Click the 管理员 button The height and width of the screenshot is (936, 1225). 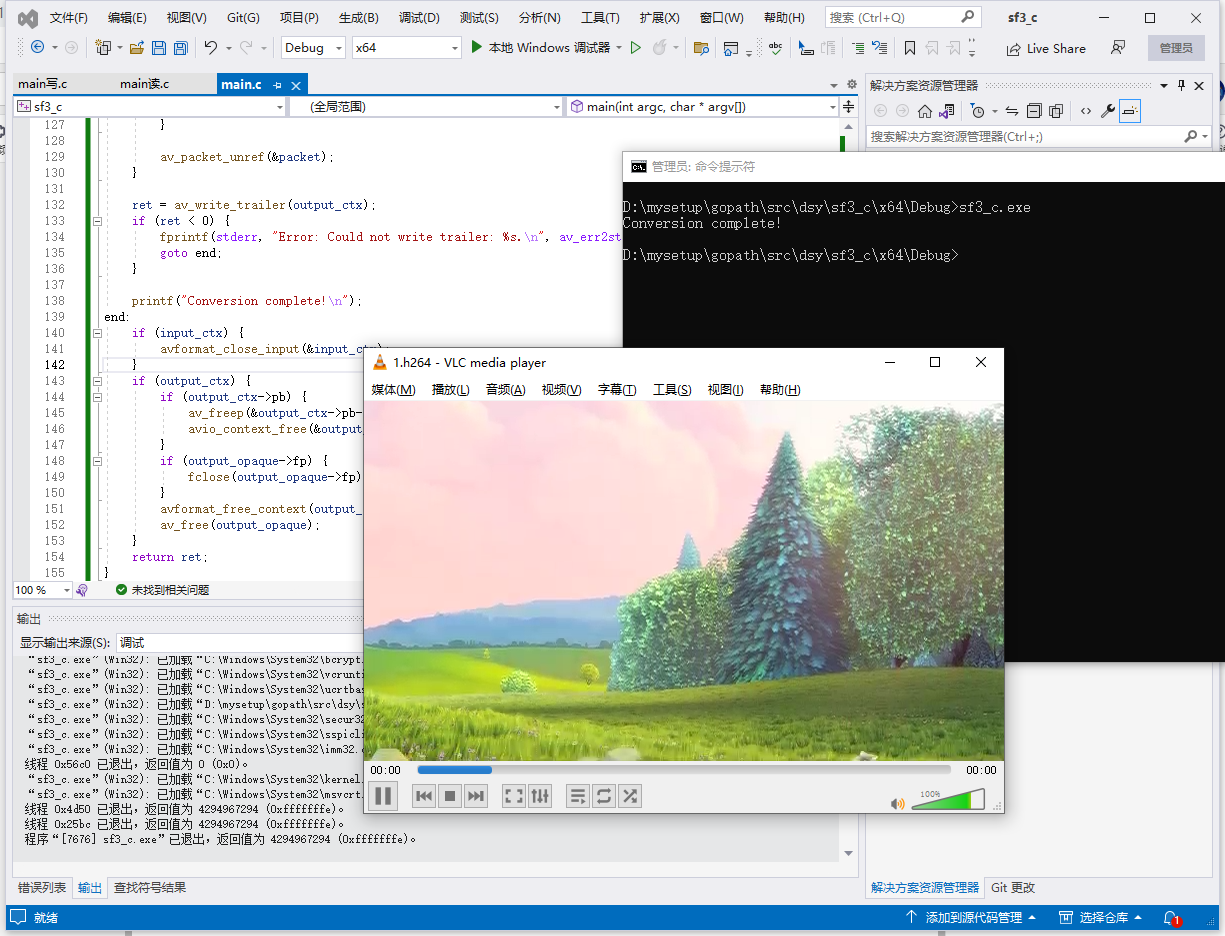point(1176,48)
